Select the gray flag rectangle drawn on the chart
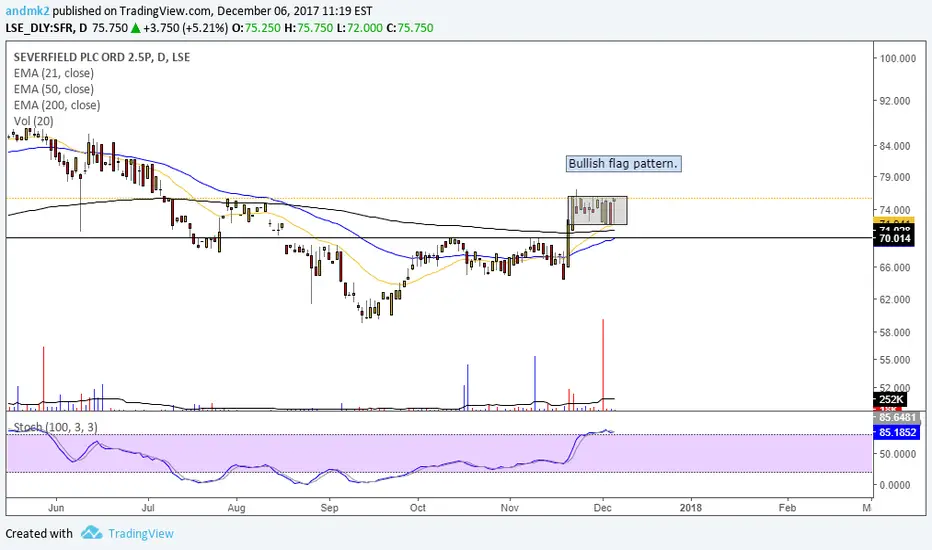Screen dimensions: 932x550 click(x=597, y=210)
